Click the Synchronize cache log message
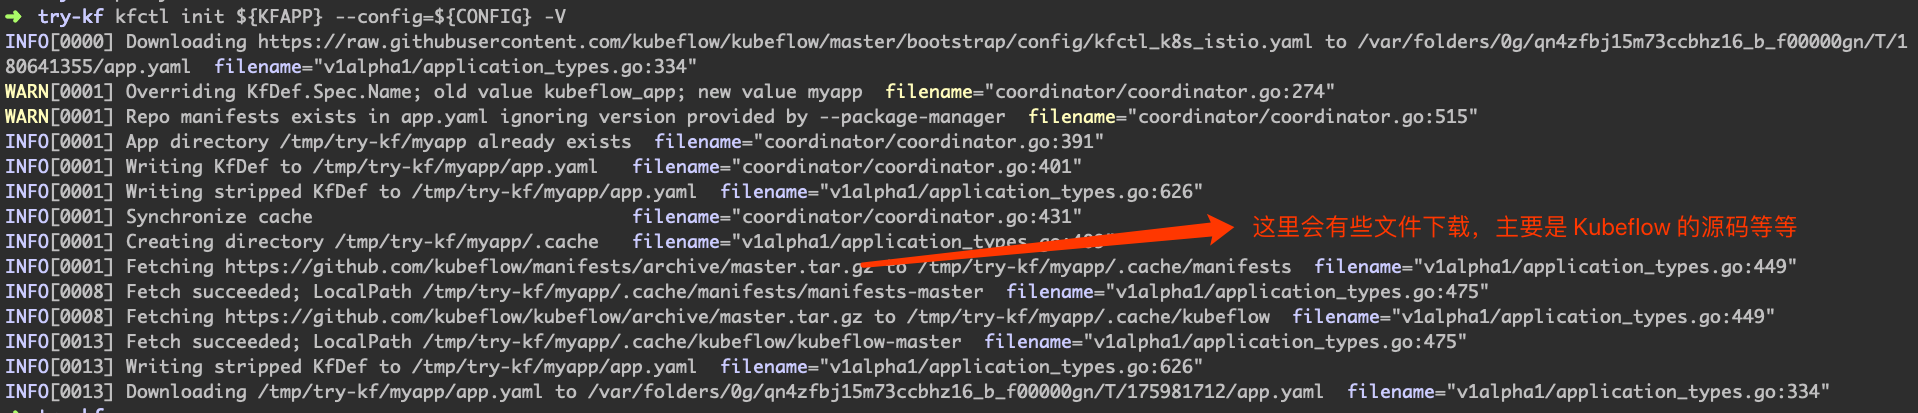1918x413 pixels. [218, 217]
